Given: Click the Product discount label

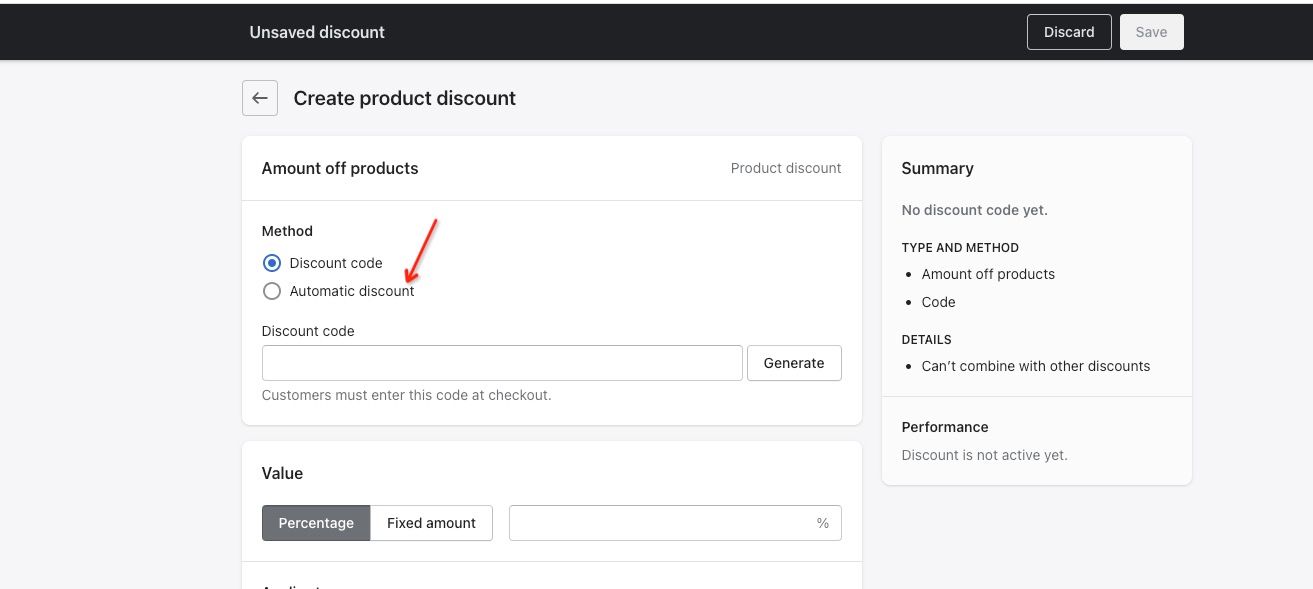Looking at the screenshot, I should click(786, 168).
